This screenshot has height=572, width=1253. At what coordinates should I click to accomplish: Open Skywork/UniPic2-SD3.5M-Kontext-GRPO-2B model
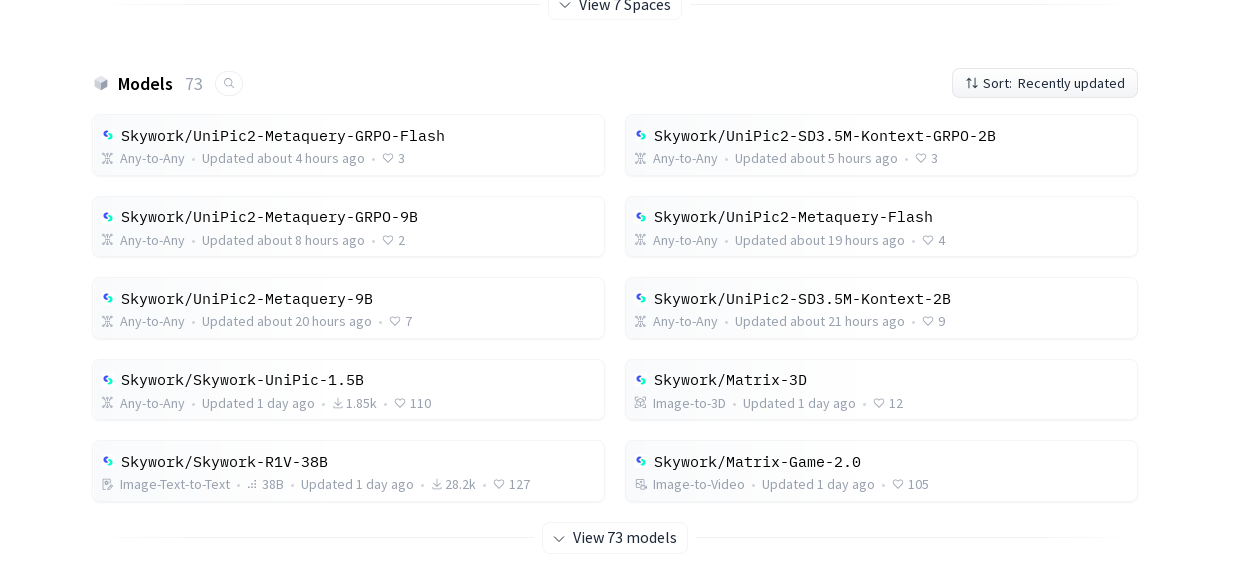coord(881,145)
